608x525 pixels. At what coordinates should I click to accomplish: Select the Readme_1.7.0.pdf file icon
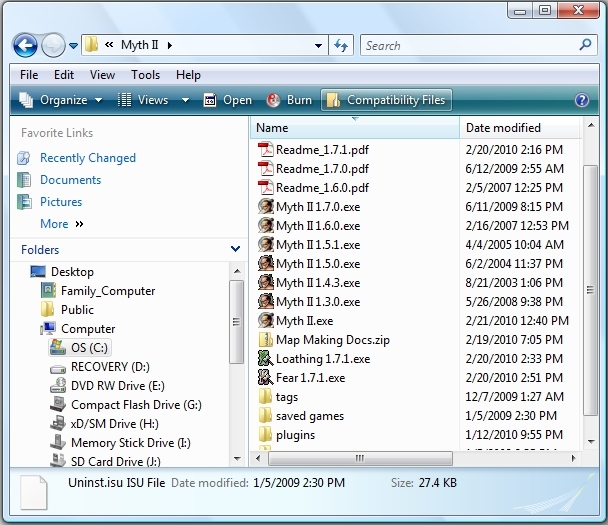[x=266, y=169]
